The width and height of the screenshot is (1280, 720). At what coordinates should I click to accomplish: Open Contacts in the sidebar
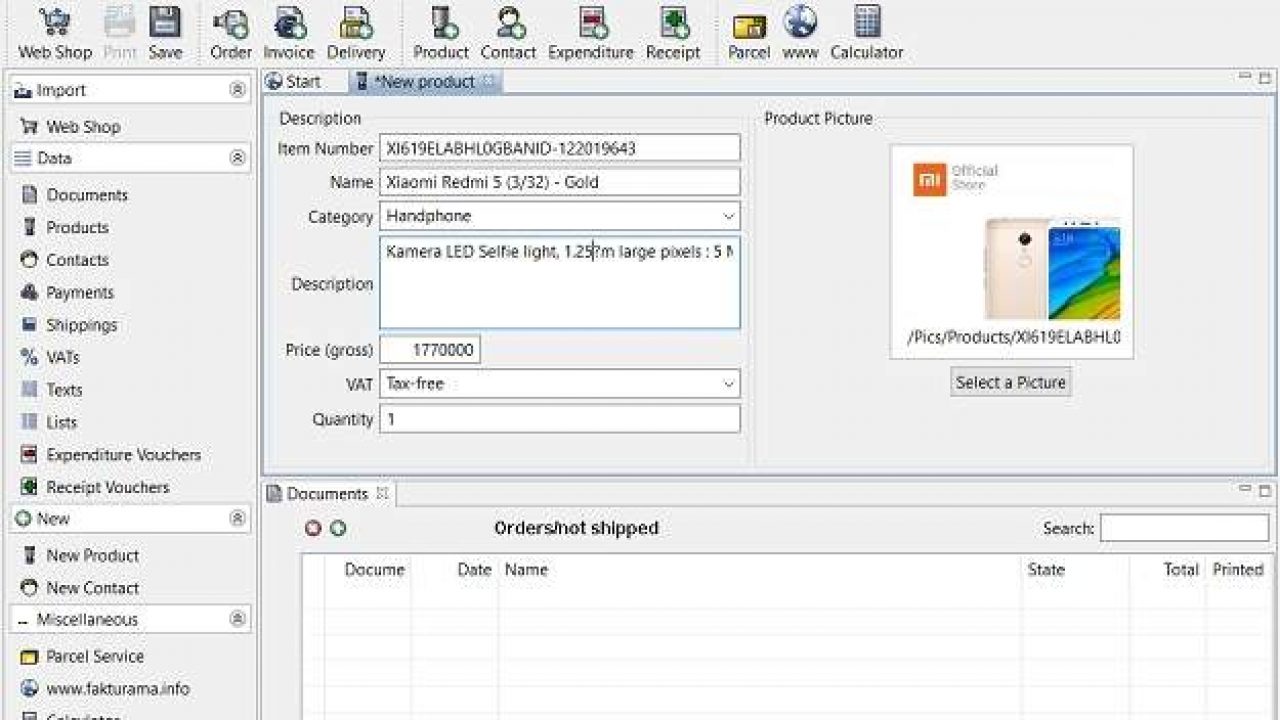pos(65,260)
